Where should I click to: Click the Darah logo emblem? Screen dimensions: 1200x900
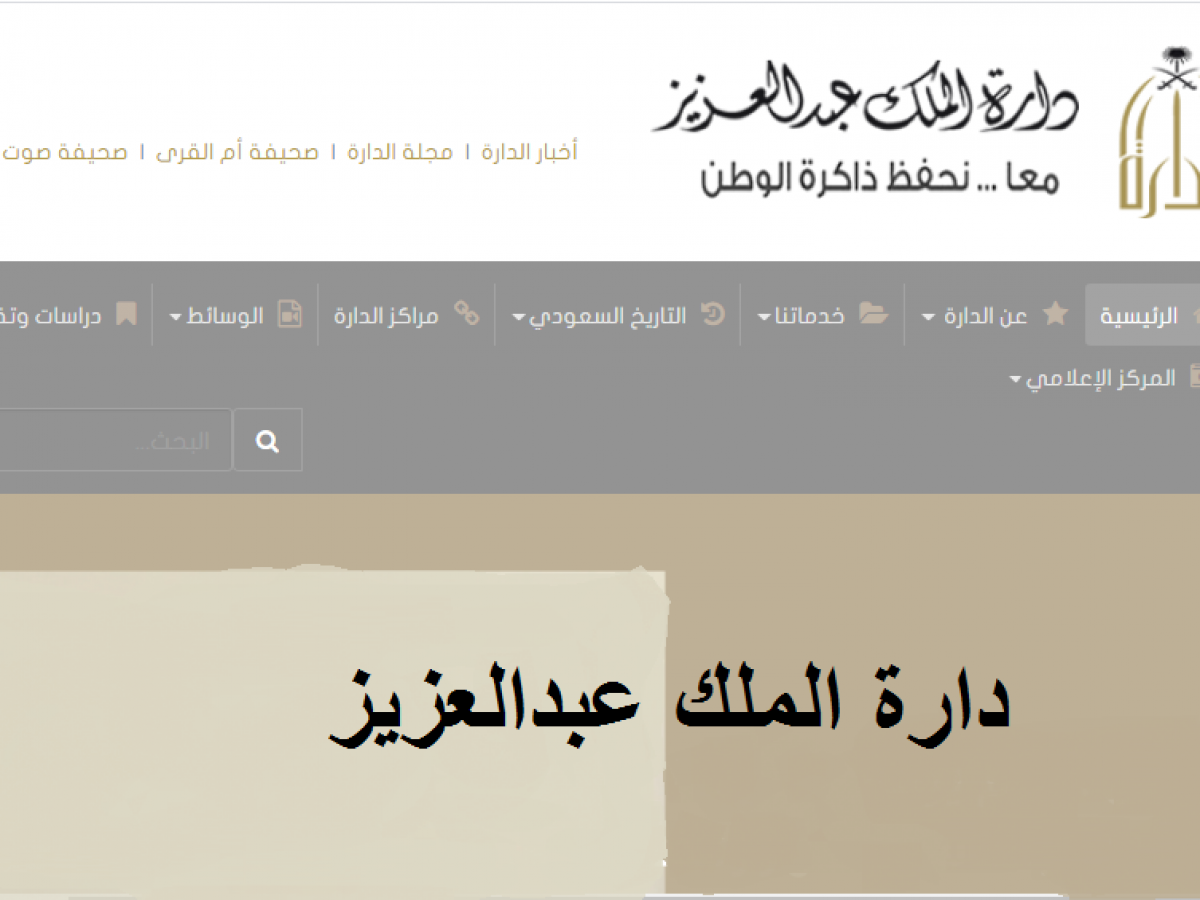pos(1160,130)
